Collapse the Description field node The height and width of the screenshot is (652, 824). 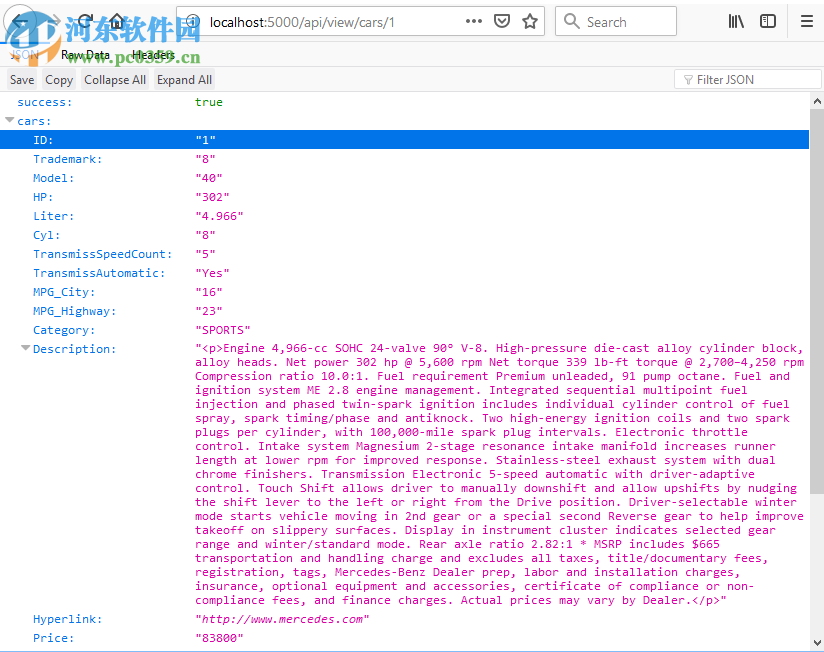pyautogui.click(x=25, y=348)
